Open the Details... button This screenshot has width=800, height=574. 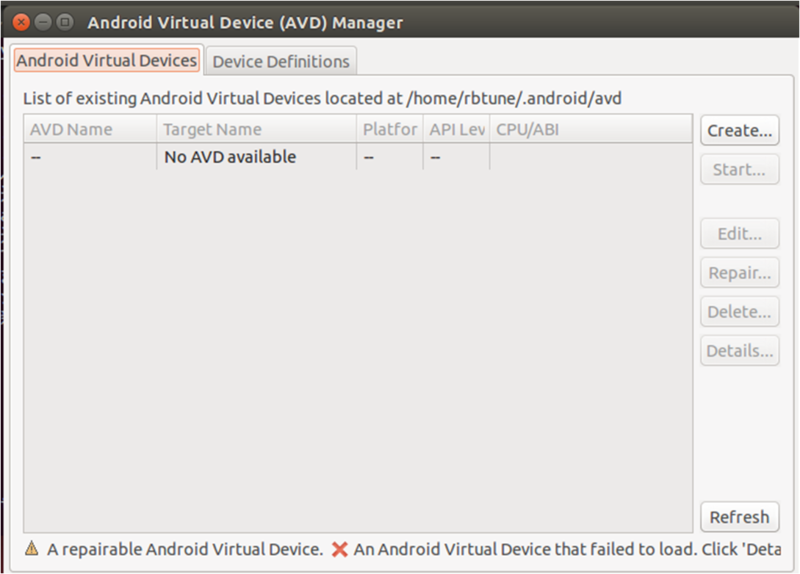(x=740, y=350)
